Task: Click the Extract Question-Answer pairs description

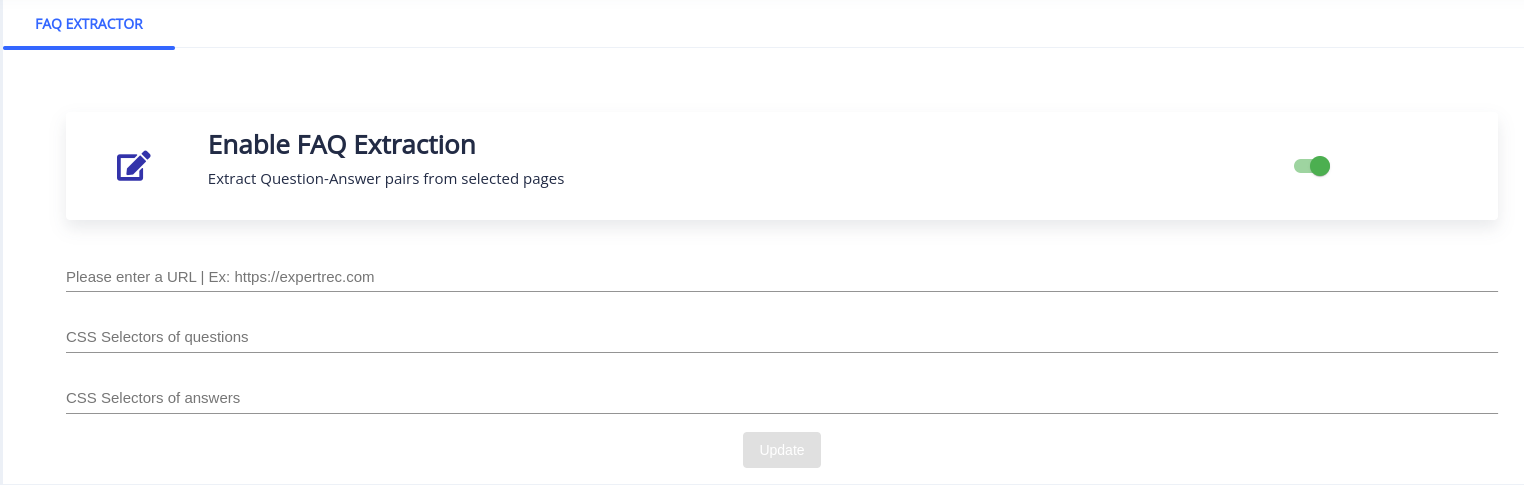Action: (386, 180)
